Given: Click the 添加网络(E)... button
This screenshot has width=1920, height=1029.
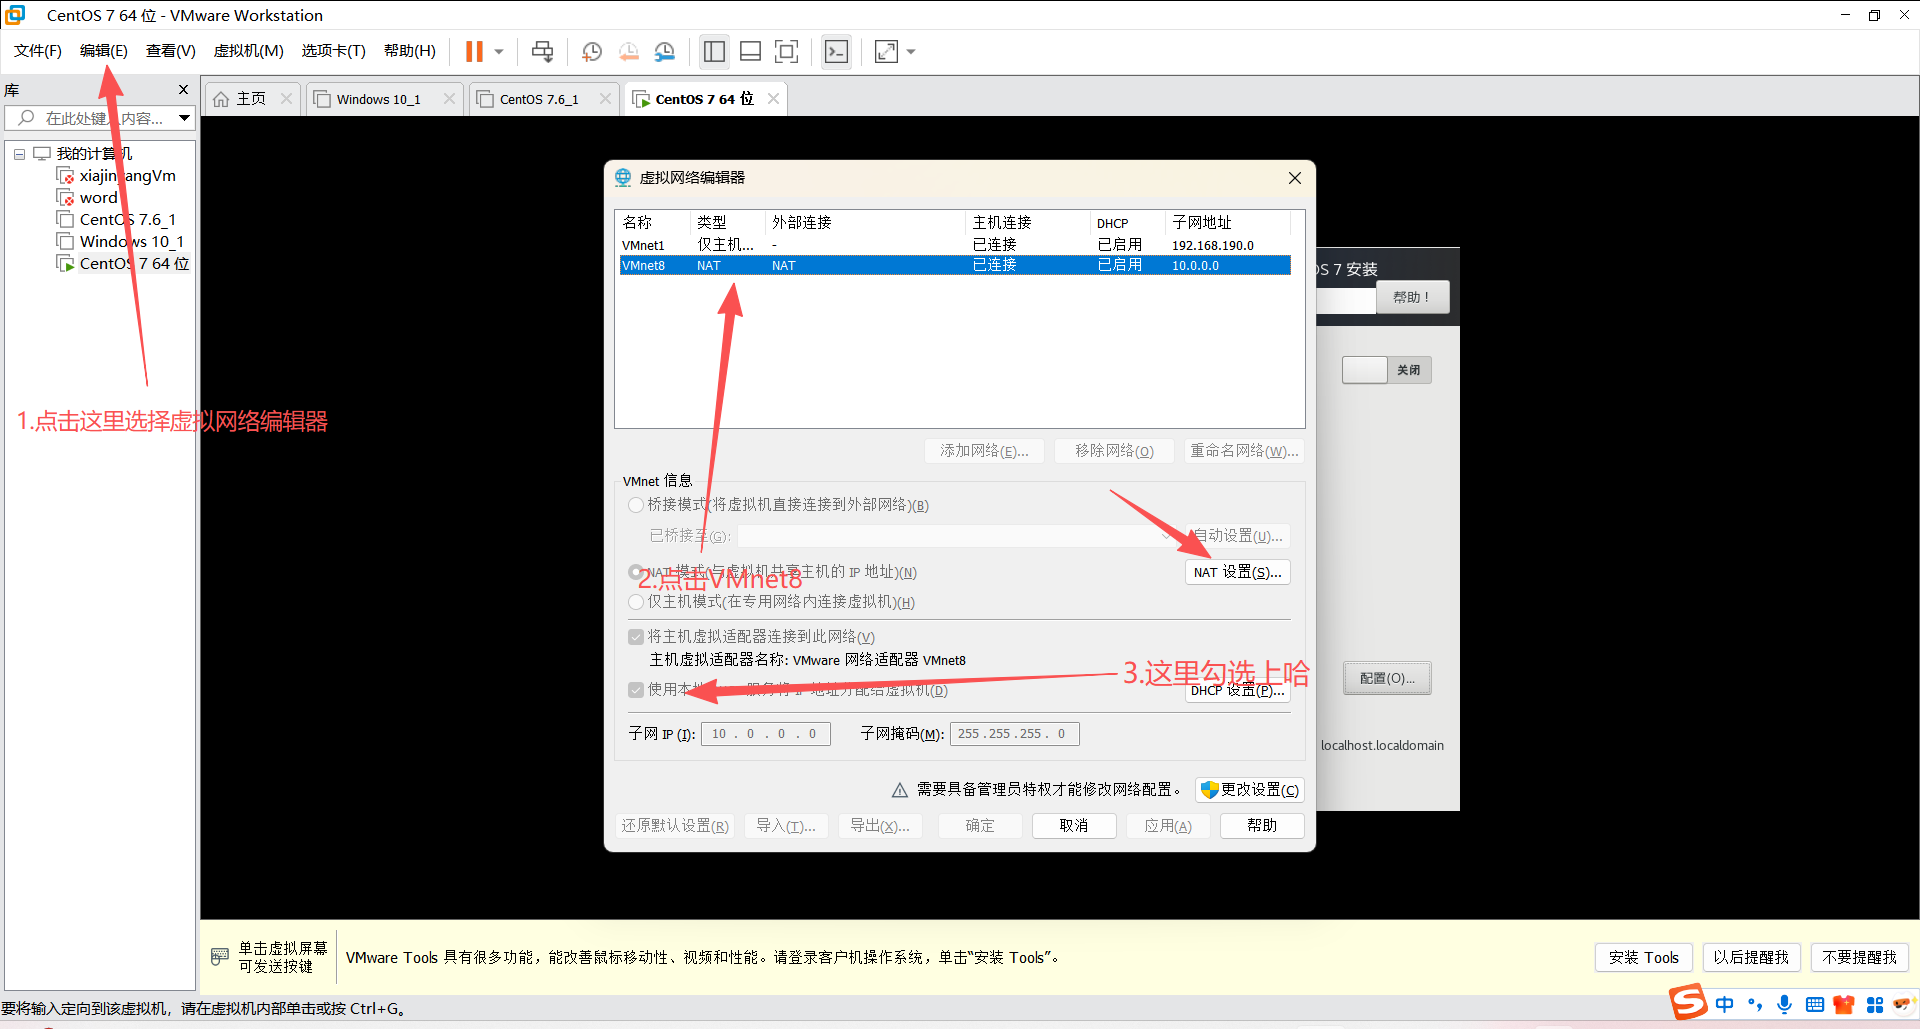Looking at the screenshot, I should pos(984,451).
